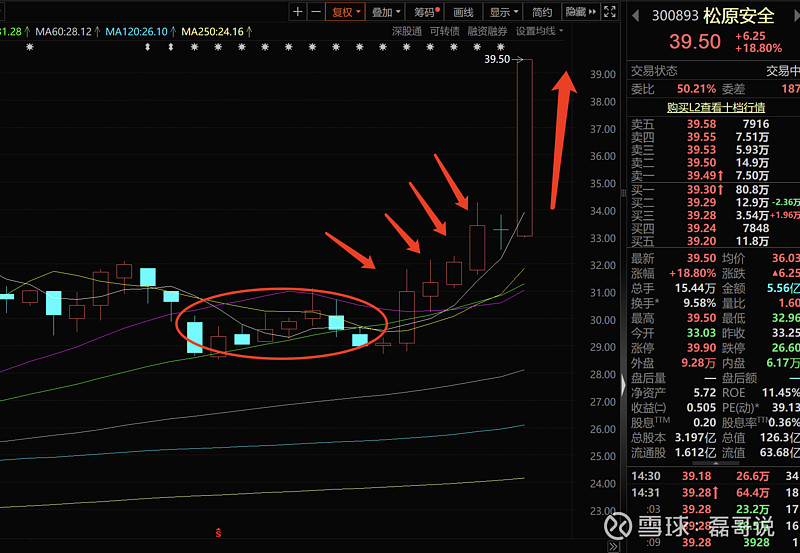This screenshot has height=553, width=800.
Task: Click 隐藏 to hide the side panel
Action: pos(580,12)
